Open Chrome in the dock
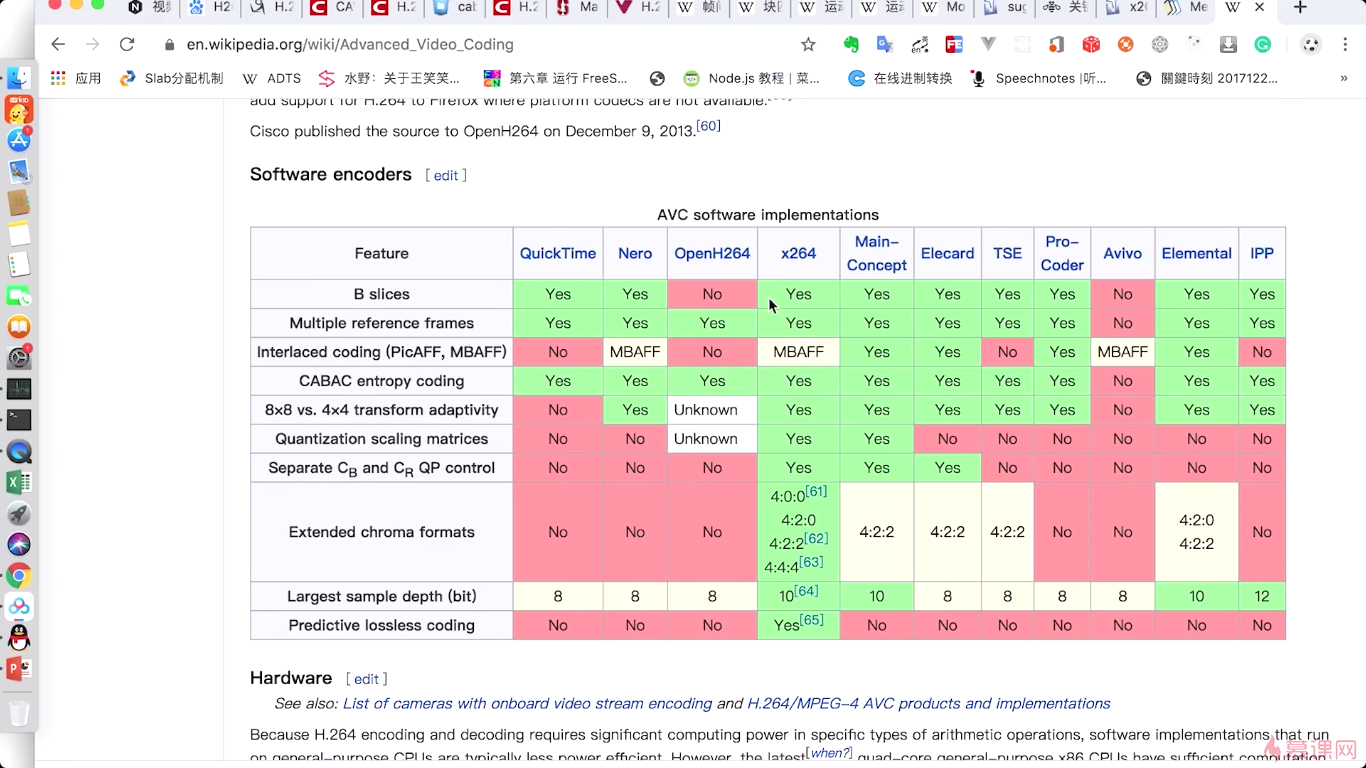The width and height of the screenshot is (1366, 768). pyautogui.click(x=19, y=576)
